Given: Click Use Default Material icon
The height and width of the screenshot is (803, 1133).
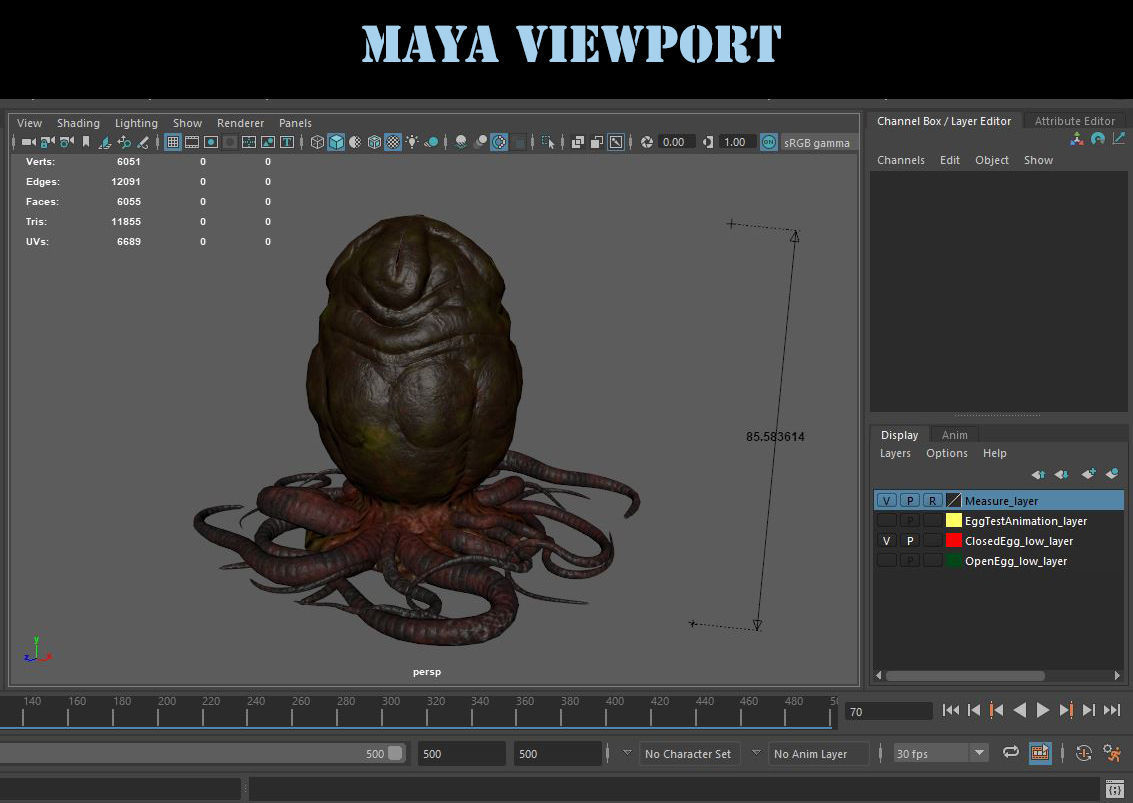Looking at the screenshot, I should 355,142.
